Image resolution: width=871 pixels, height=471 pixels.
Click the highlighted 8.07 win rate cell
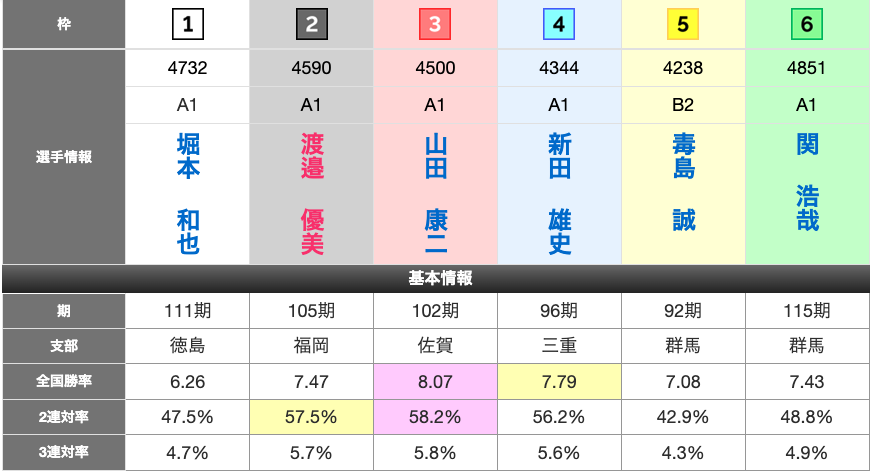[x=435, y=381]
